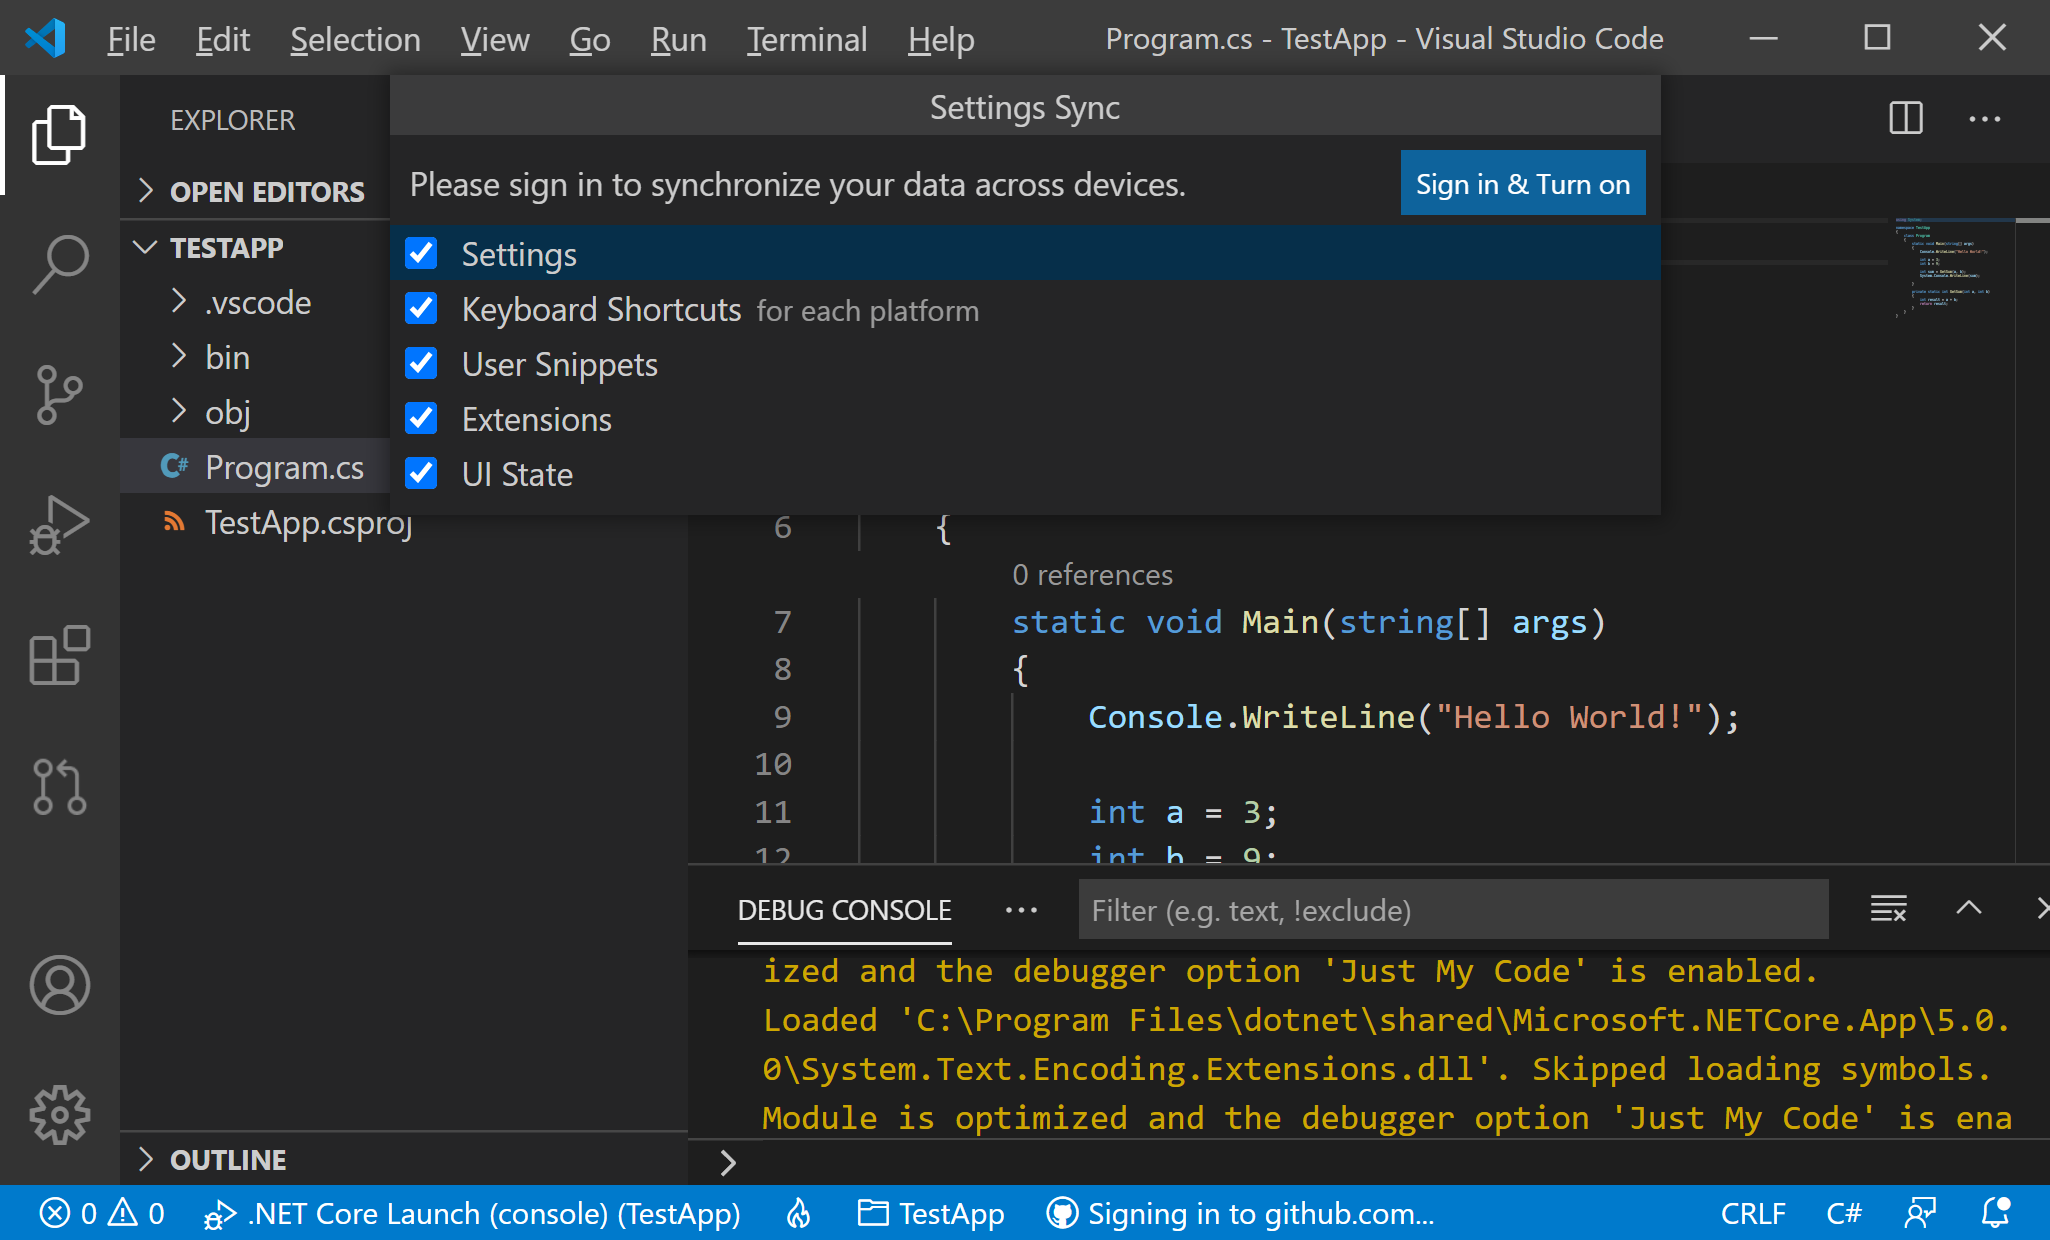Uncheck the Extensions sync checkbox
Screen dimensions: 2050x1240
[422, 419]
